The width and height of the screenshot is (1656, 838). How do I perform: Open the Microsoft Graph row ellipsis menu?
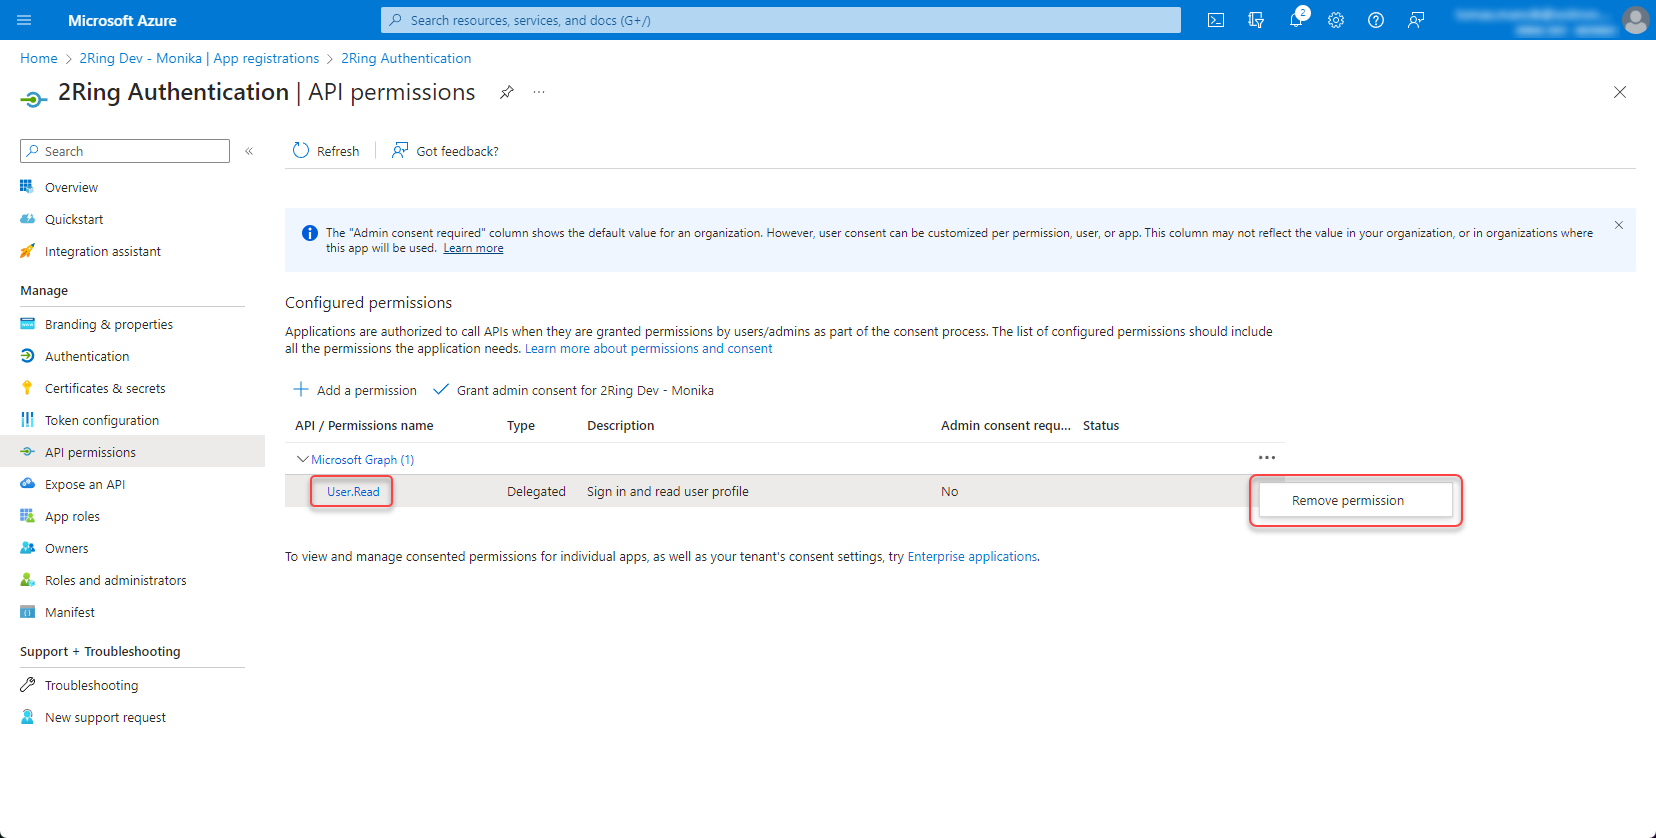(1266, 458)
